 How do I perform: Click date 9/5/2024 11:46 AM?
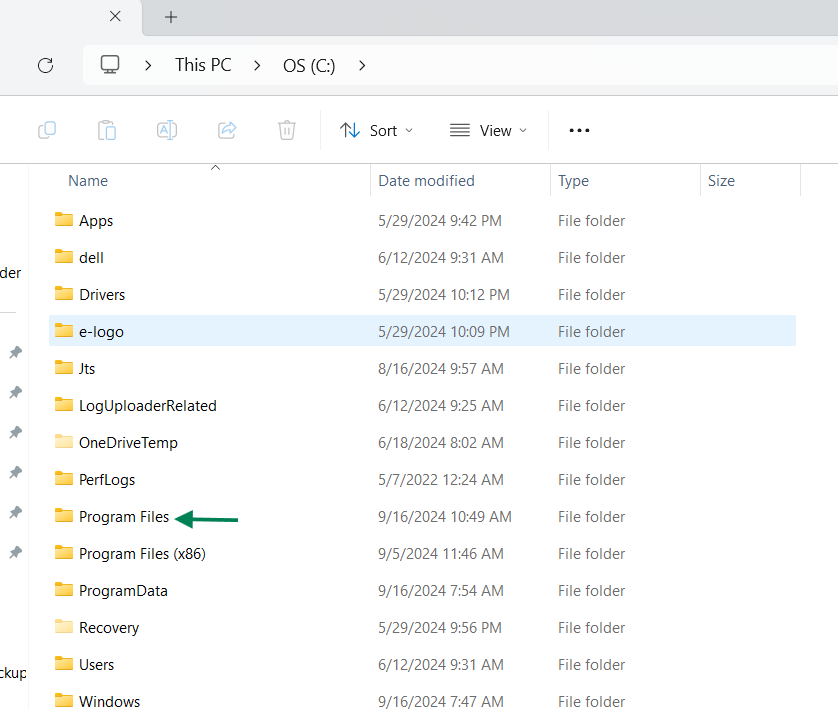(x=441, y=553)
